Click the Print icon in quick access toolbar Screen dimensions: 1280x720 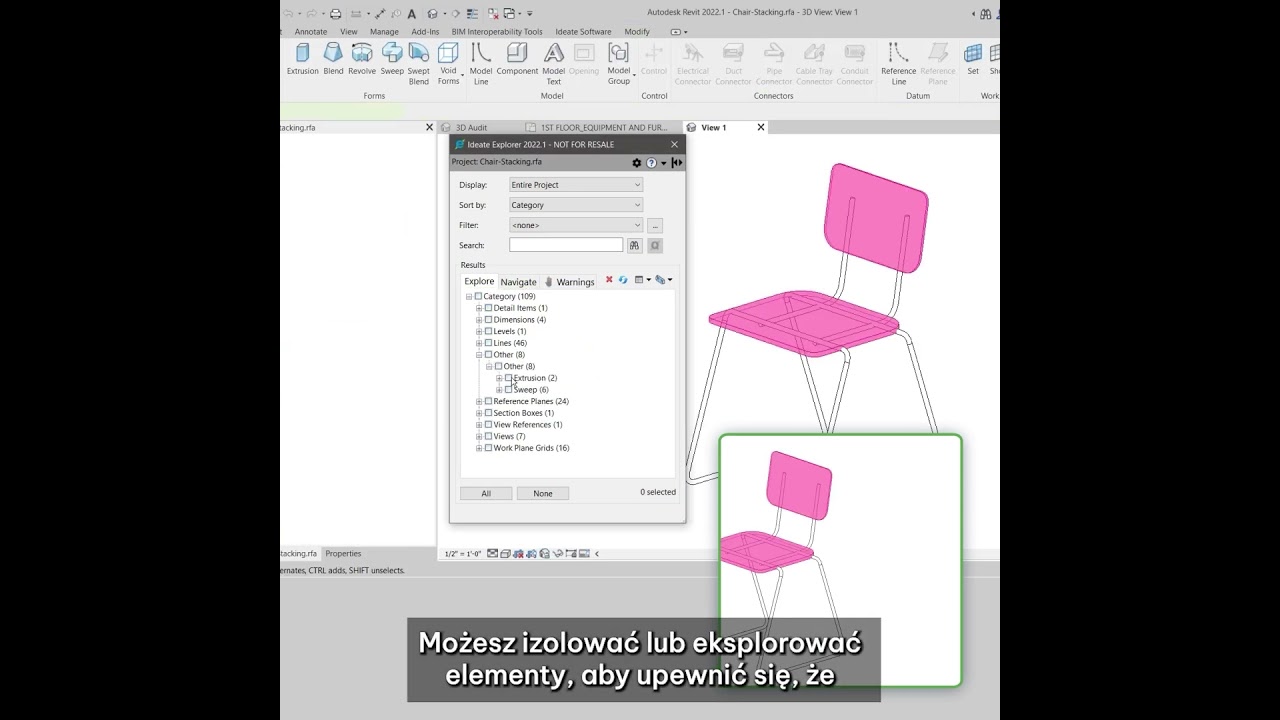point(335,14)
